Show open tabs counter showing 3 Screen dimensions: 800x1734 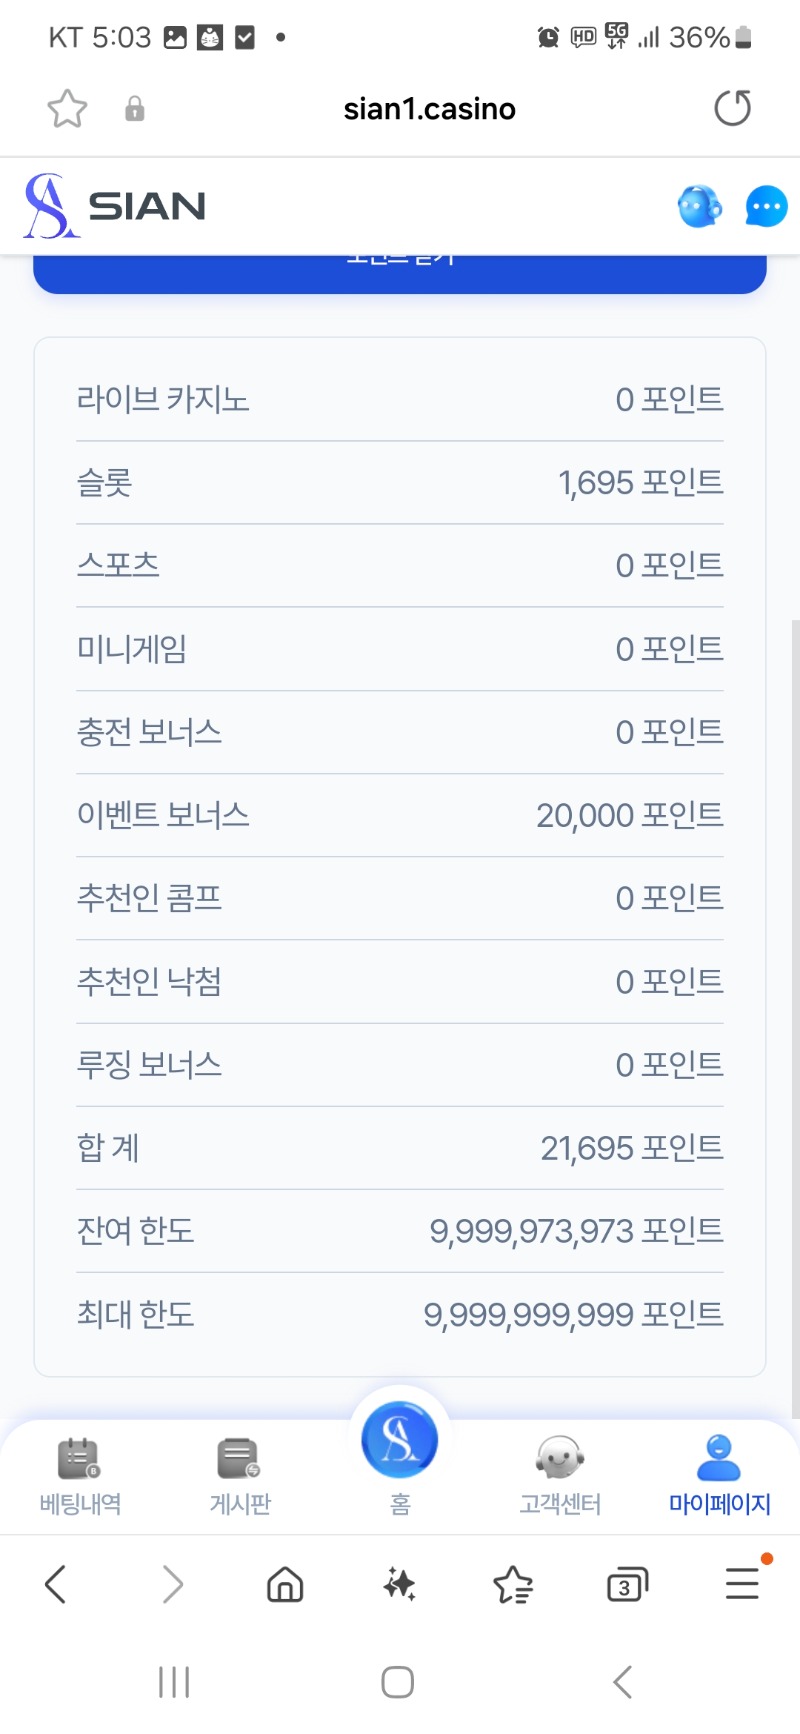627,1585
